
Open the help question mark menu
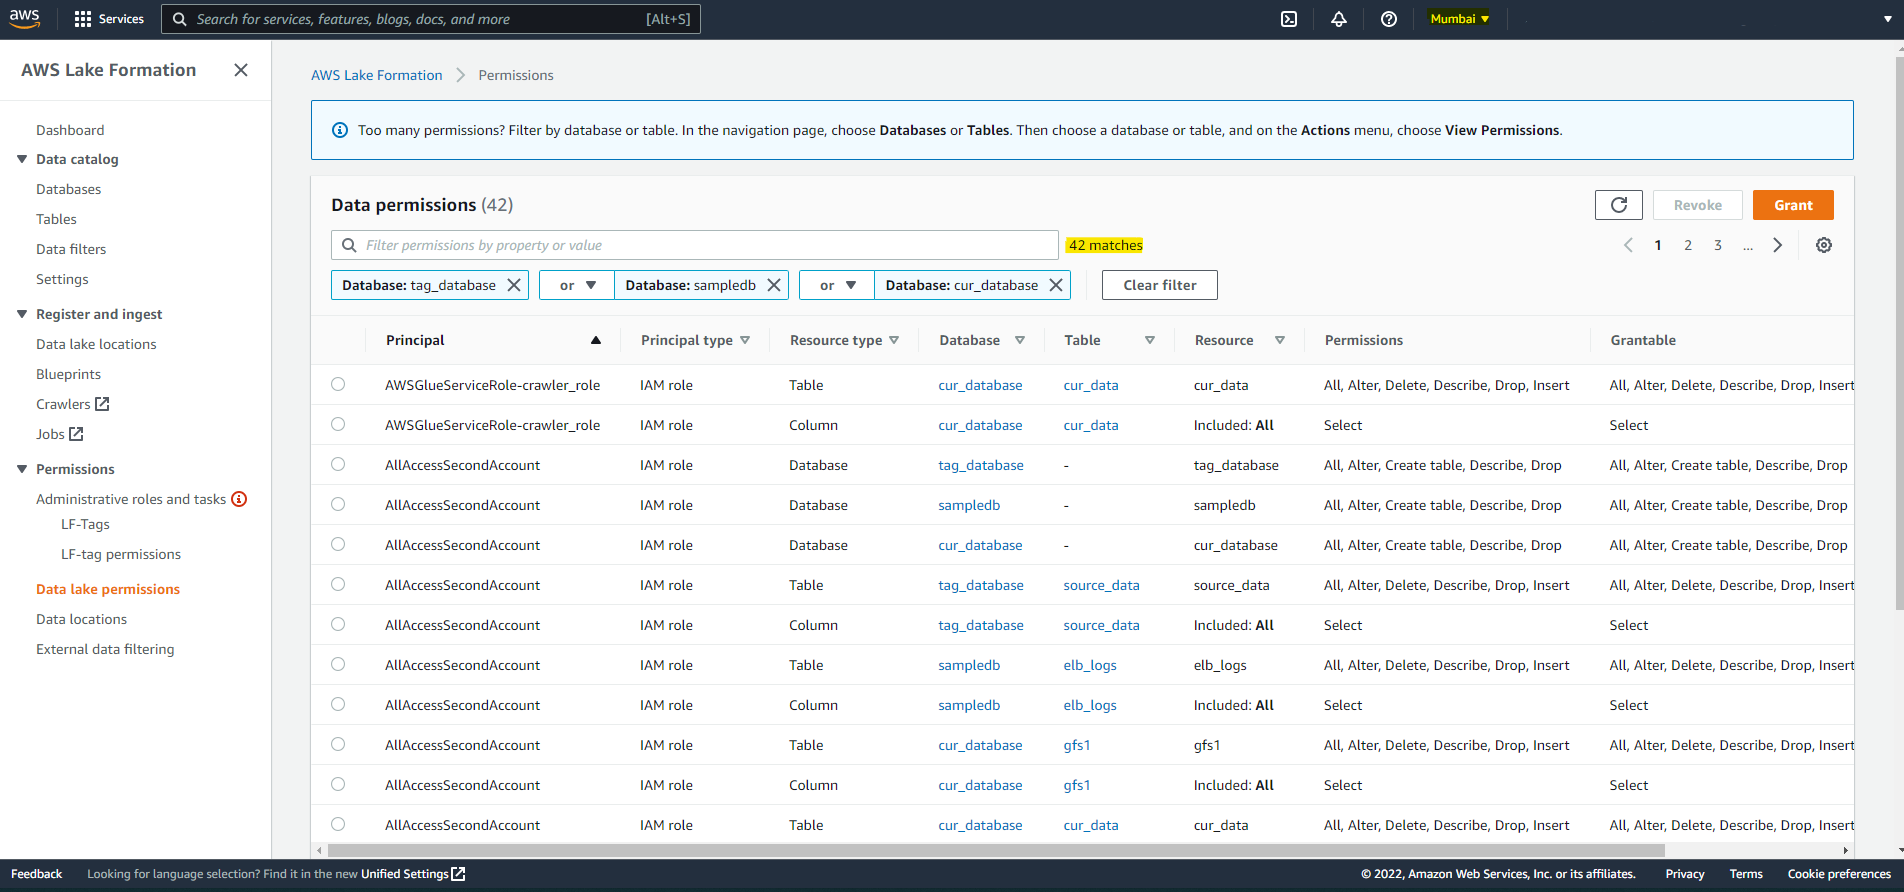click(x=1388, y=19)
